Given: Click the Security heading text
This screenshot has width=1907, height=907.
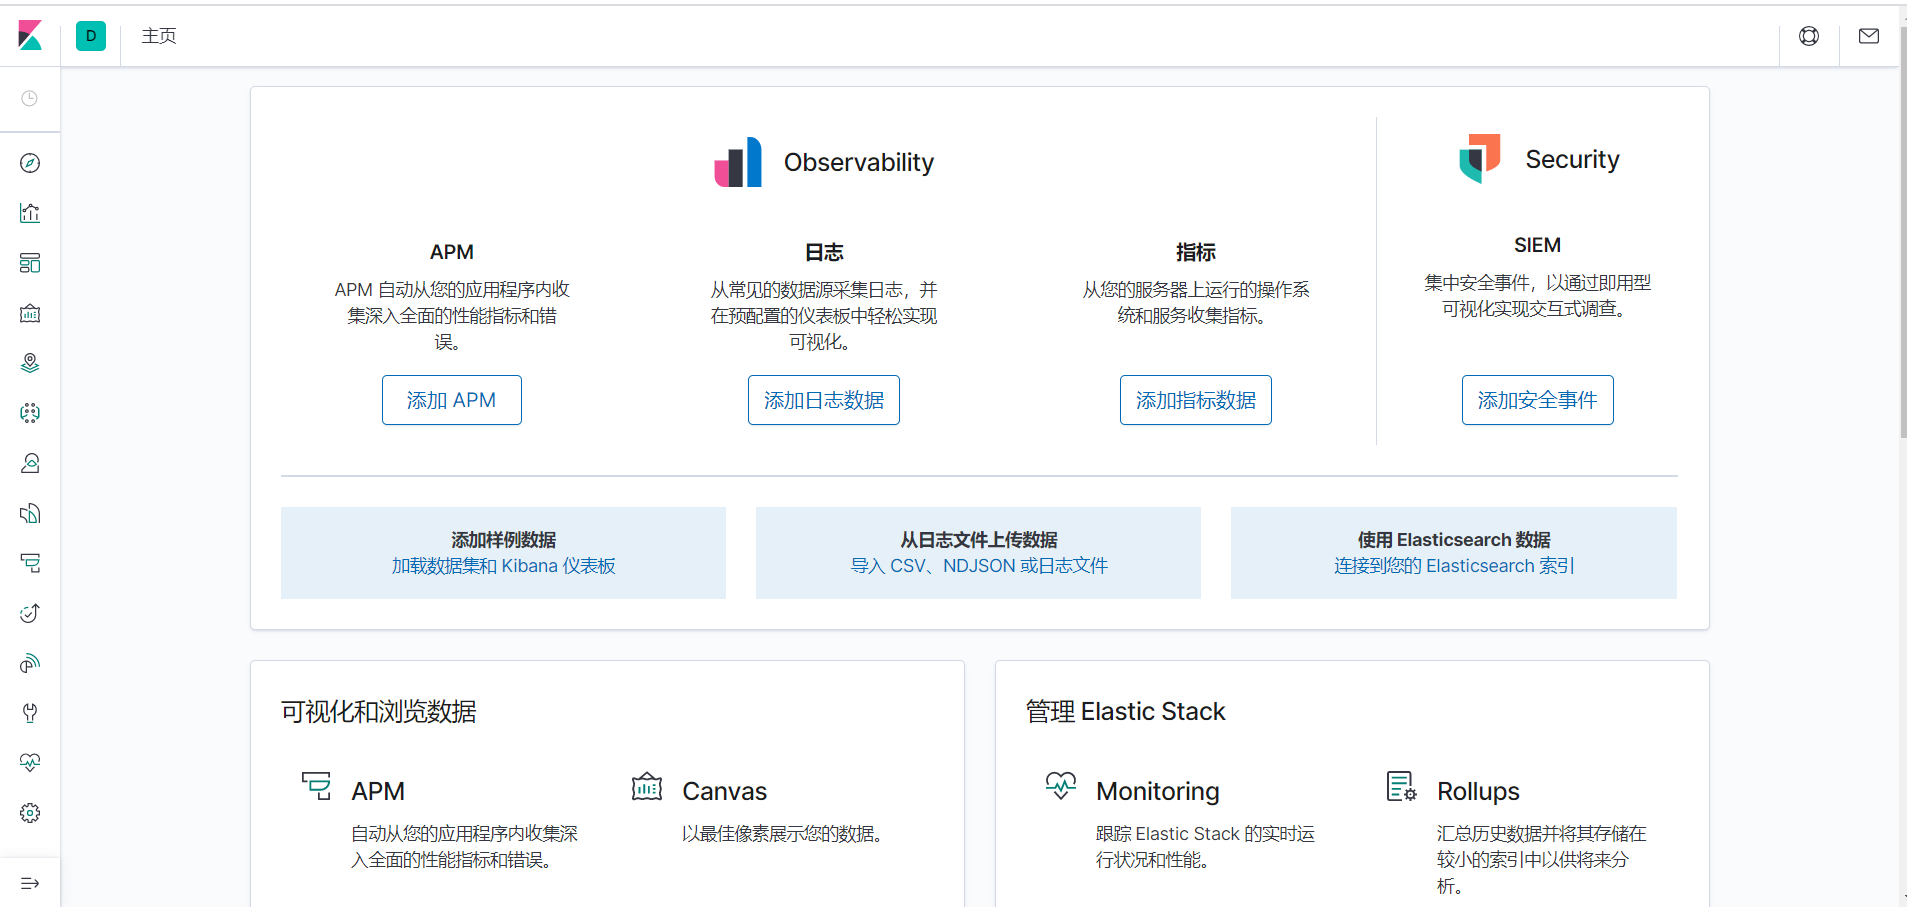Looking at the screenshot, I should click(1572, 159).
